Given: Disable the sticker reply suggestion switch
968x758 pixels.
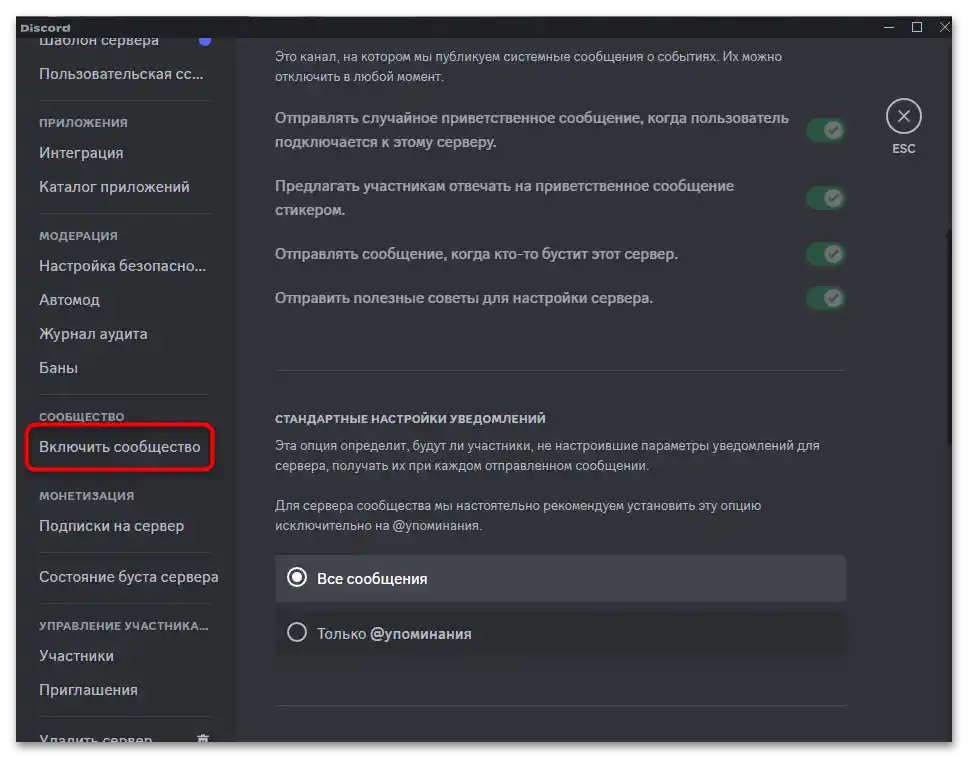Looking at the screenshot, I should point(826,198).
